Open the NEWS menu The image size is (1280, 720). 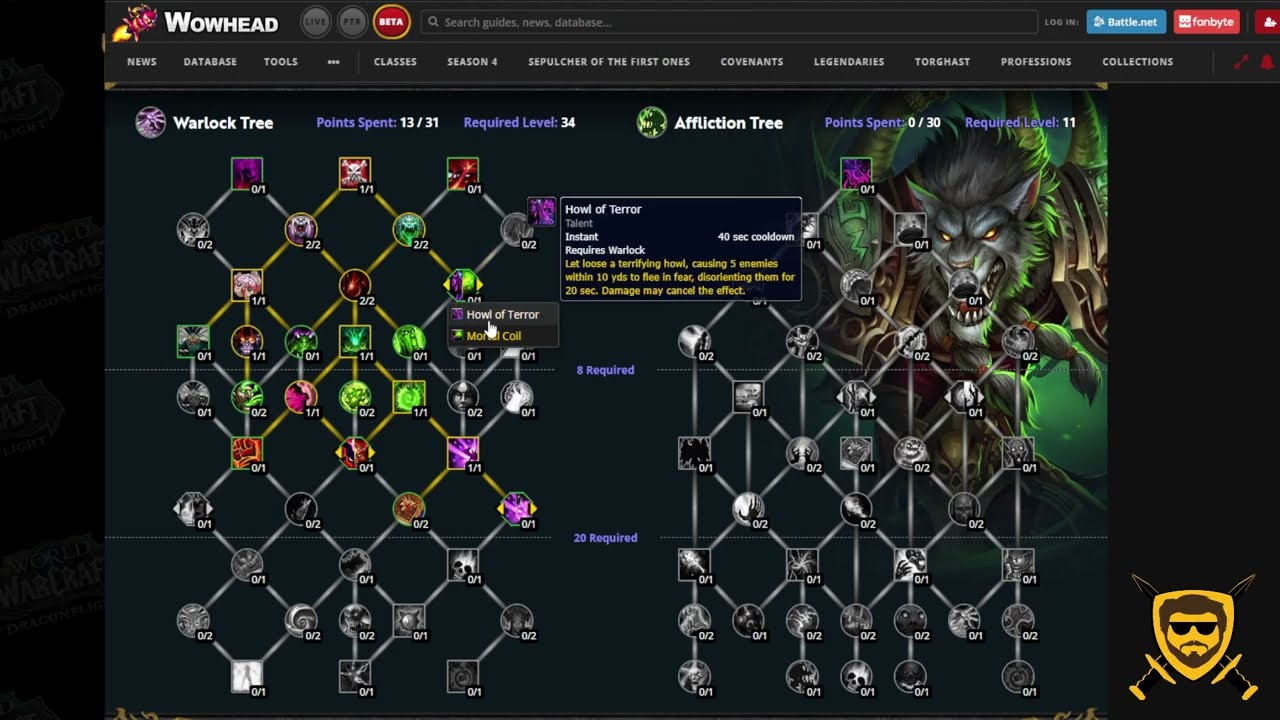point(142,62)
